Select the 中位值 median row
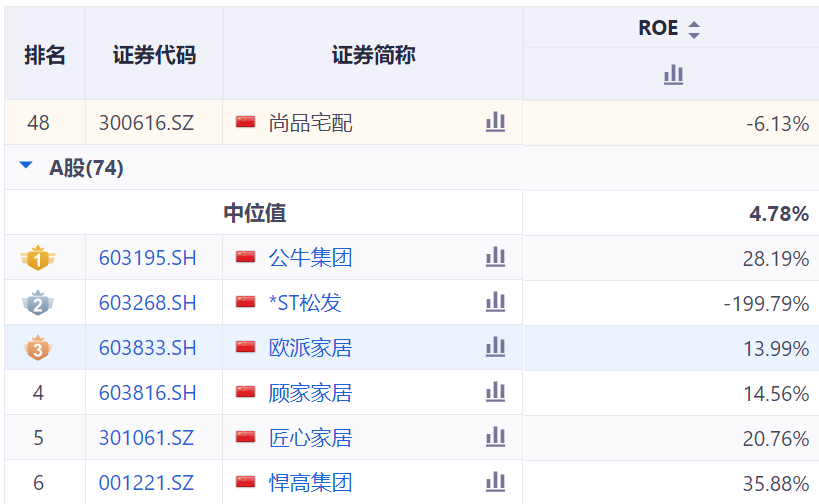The height and width of the screenshot is (504, 819). point(254,213)
